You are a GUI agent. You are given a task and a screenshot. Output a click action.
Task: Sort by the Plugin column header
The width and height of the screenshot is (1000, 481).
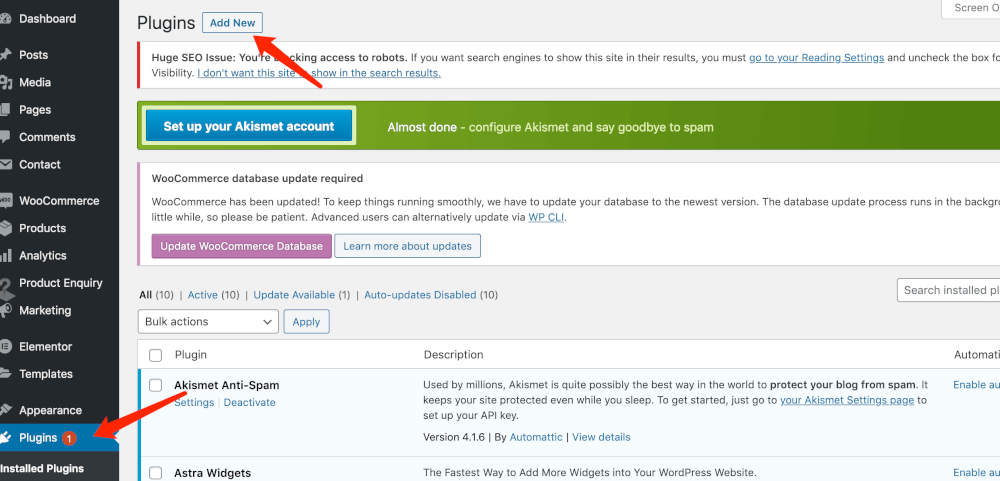pyautogui.click(x=191, y=355)
